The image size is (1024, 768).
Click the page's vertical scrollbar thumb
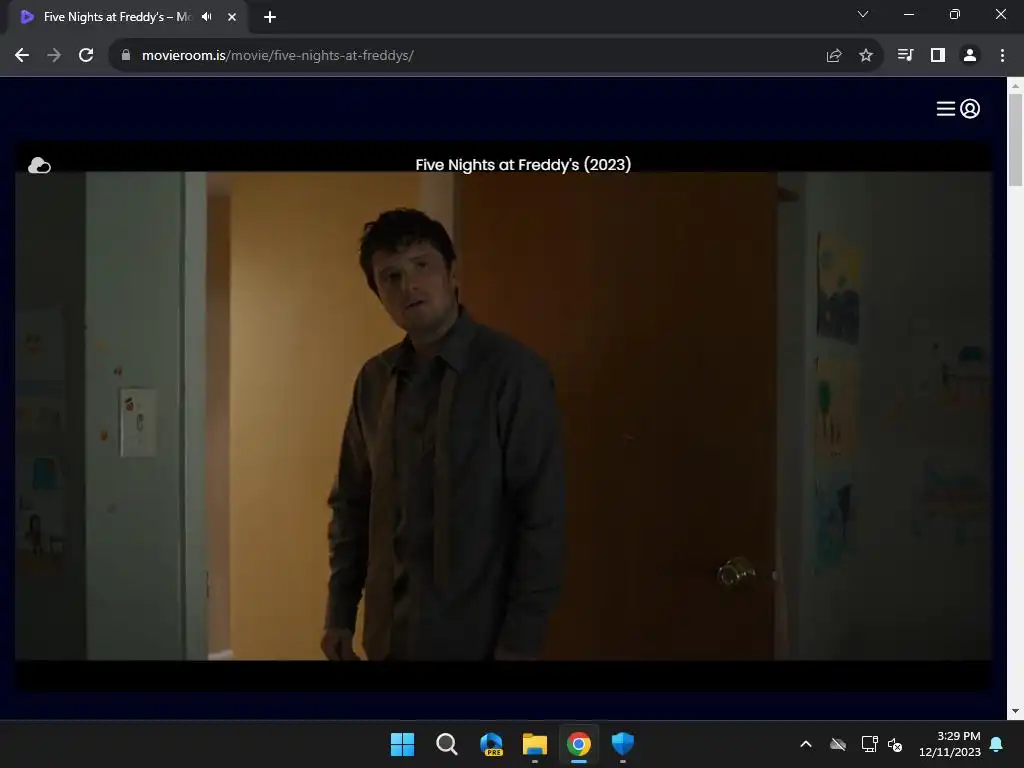(1015, 140)
